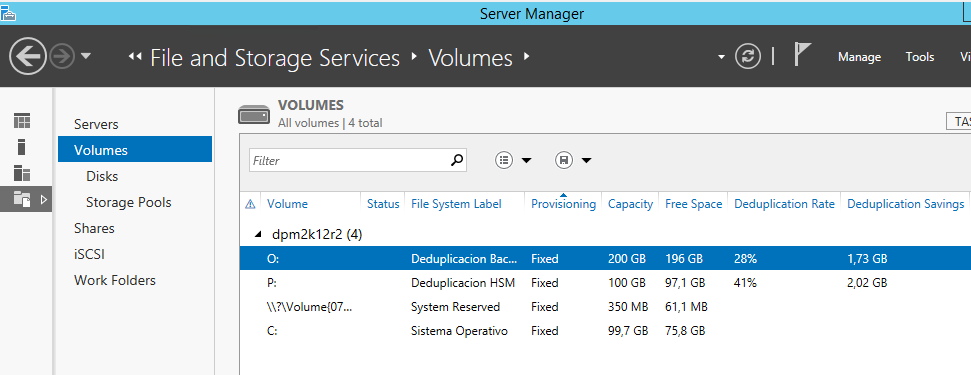This screenshot has width=971, height=375.
Task: Click the refresh icon in the header
Action: click(747, 57)
